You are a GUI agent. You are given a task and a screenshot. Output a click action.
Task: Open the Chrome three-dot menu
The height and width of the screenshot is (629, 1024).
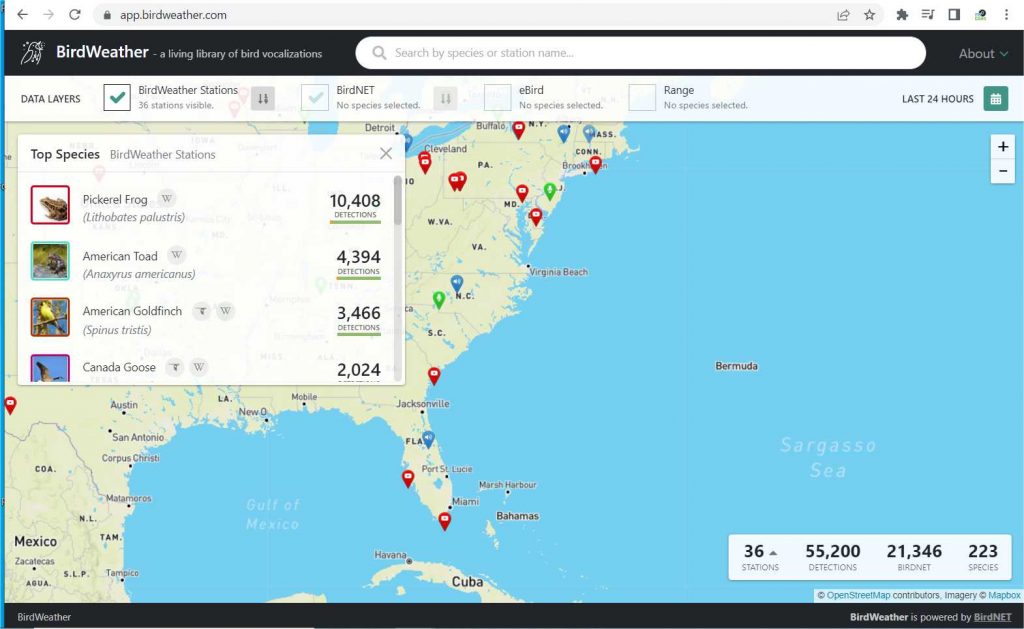point(1006,14)
